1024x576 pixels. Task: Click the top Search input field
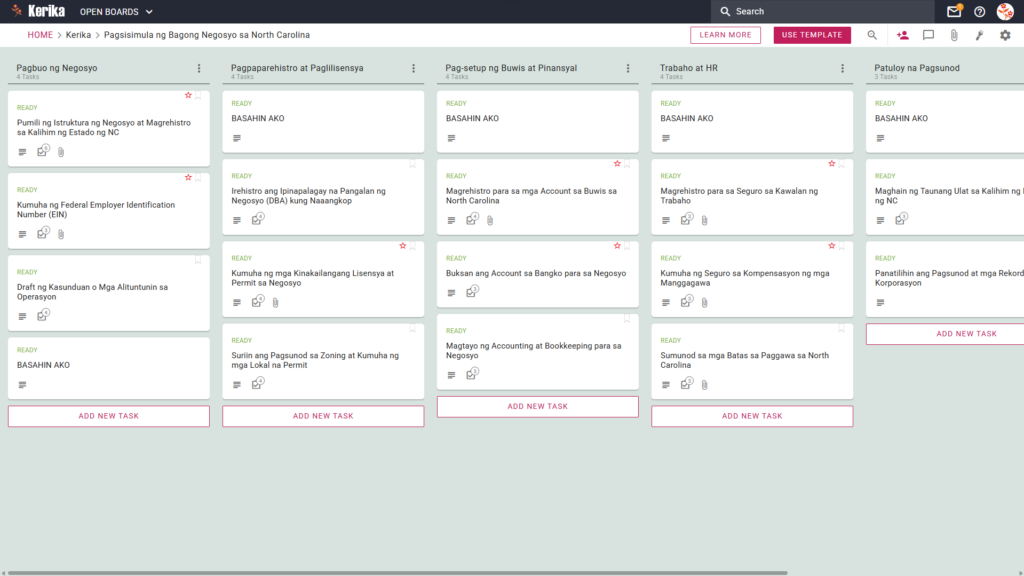tap(823, 11)
